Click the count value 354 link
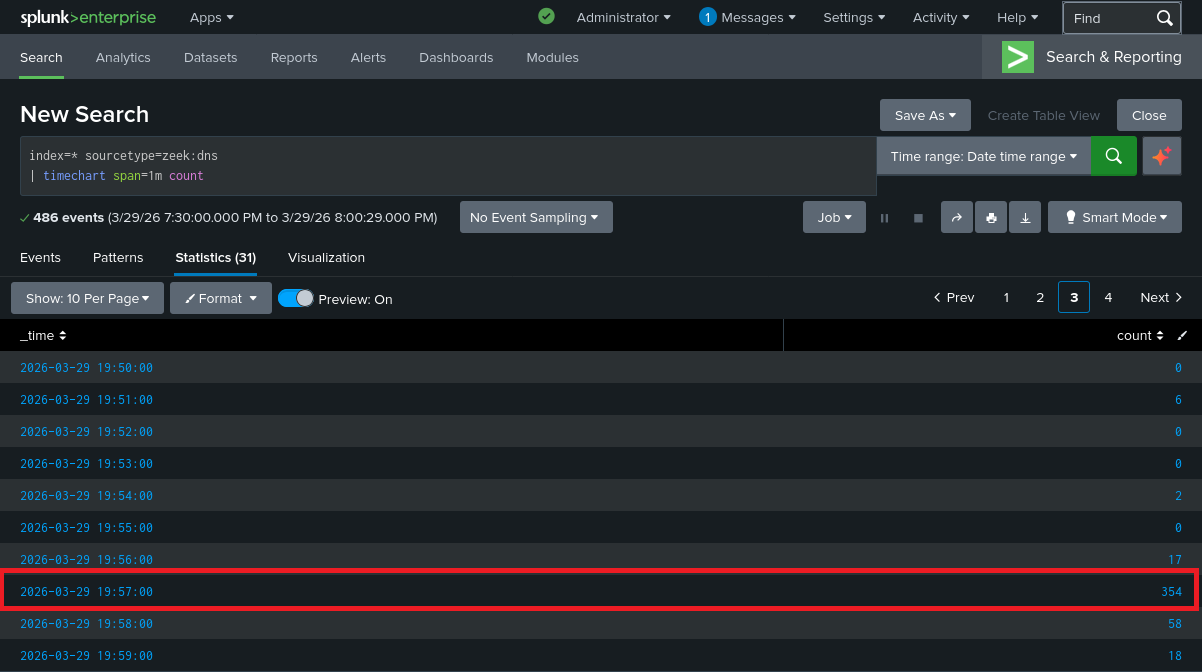Image resolution: width=1202 pixels, height=672 pixels. [1170, 591]
